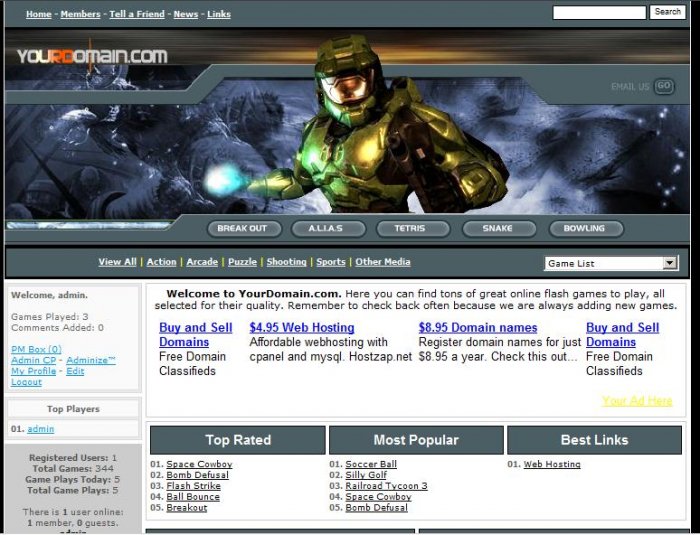700x535 pixels.
Task: Click the GO button next to Email Us
Action: click(664, 86)
